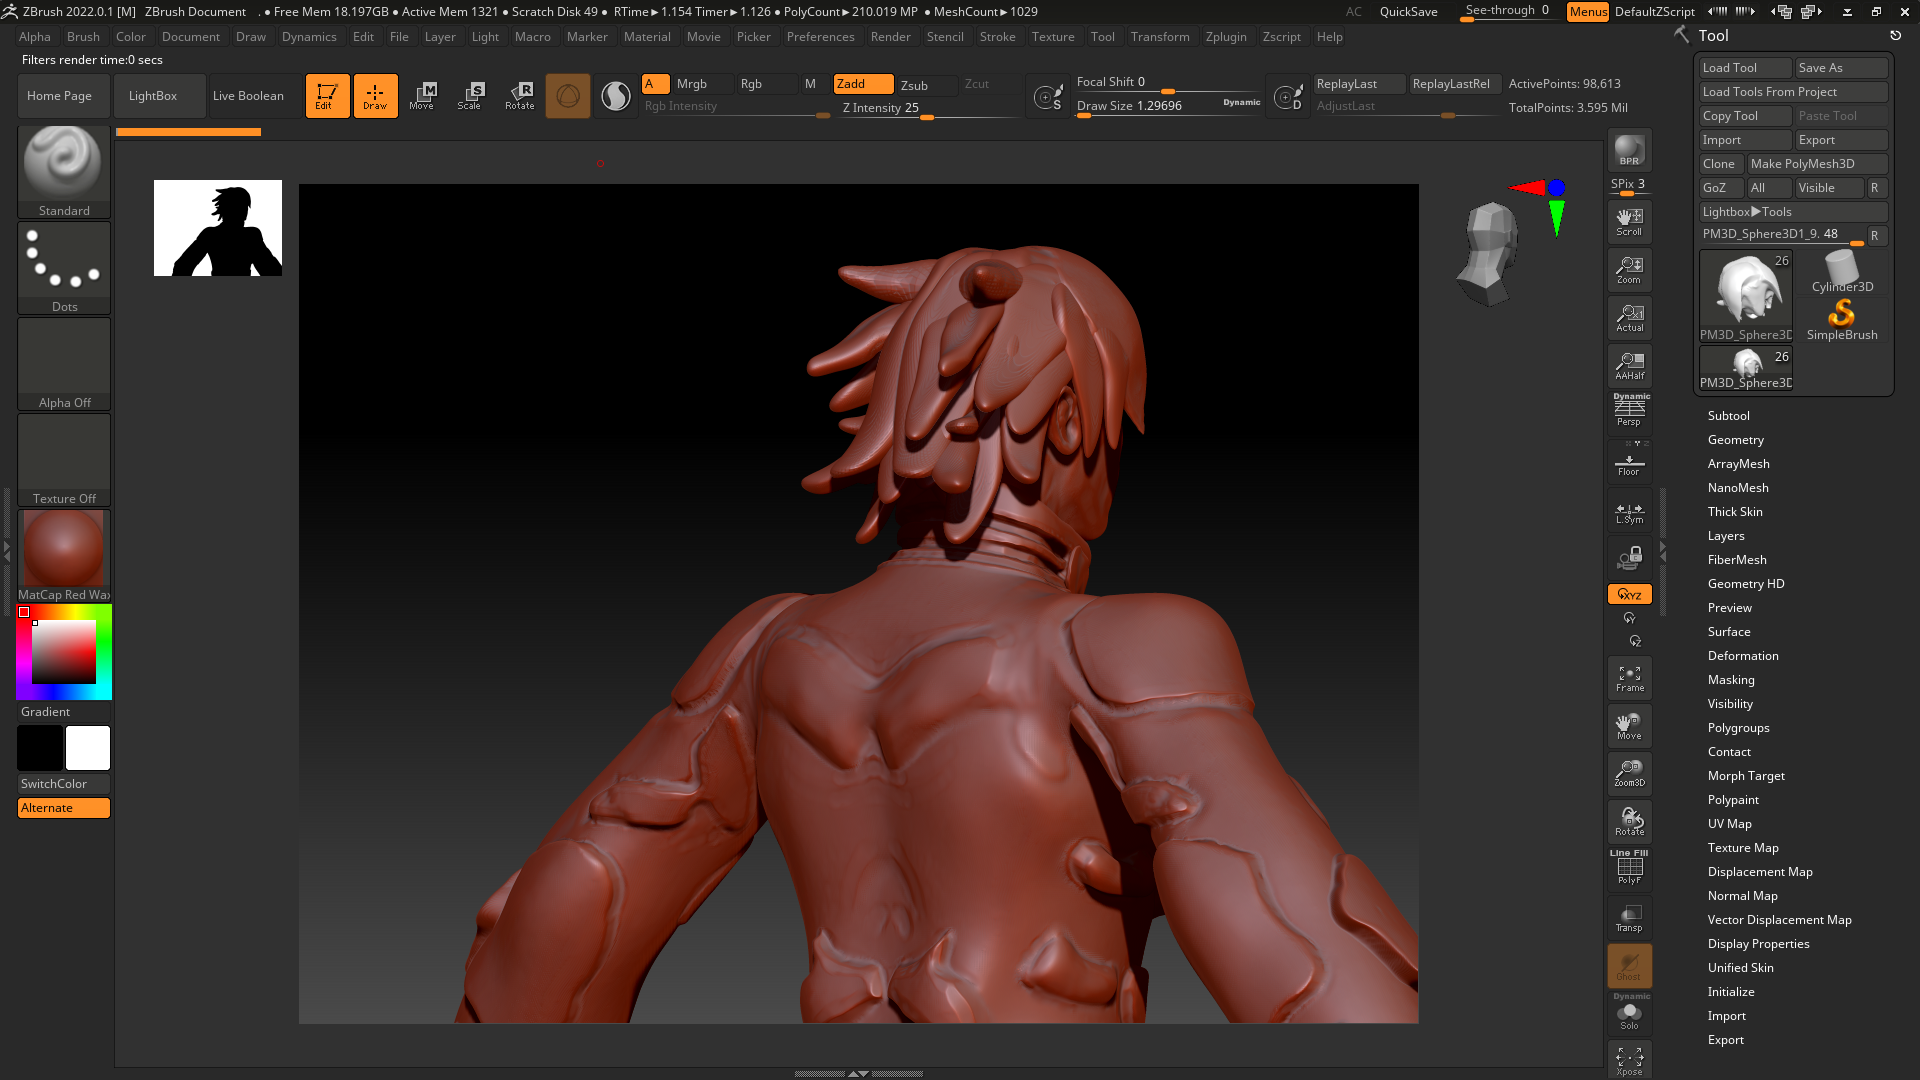Viewport: 1920px width, 1080px height.
Task: Click the Zoom3D navigation icon
Action: pyautogui.click(x=1629, y=773)
